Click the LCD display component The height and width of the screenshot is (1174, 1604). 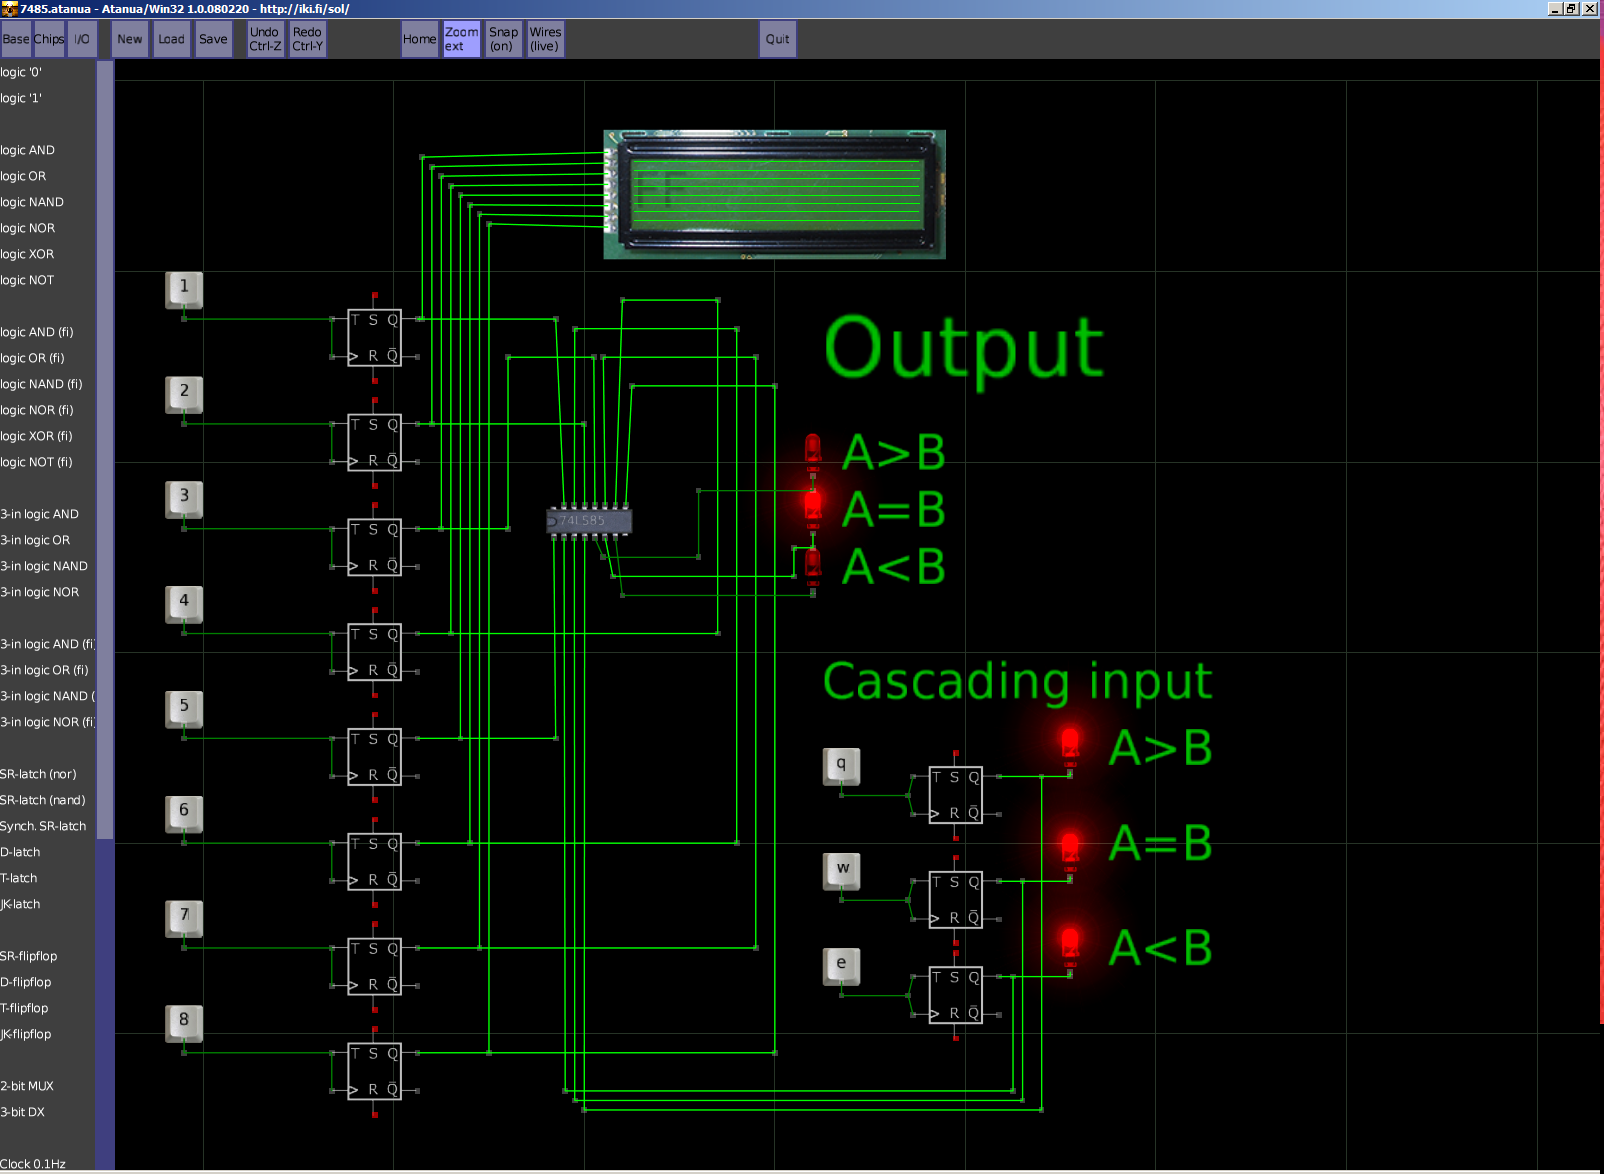(x=775, y=194)
